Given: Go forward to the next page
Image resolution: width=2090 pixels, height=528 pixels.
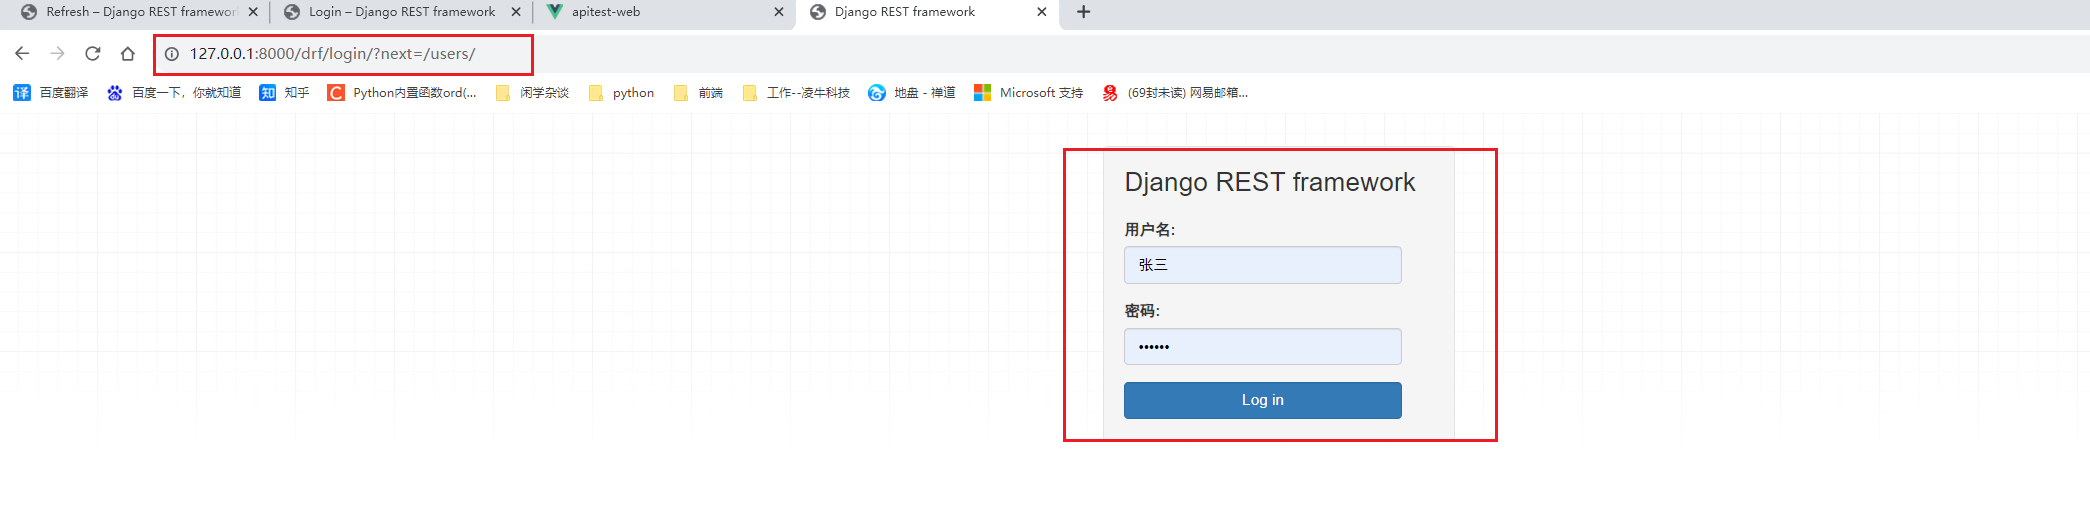Looking at the screenshot, I should pyautogui.click(x=57, y=53).
